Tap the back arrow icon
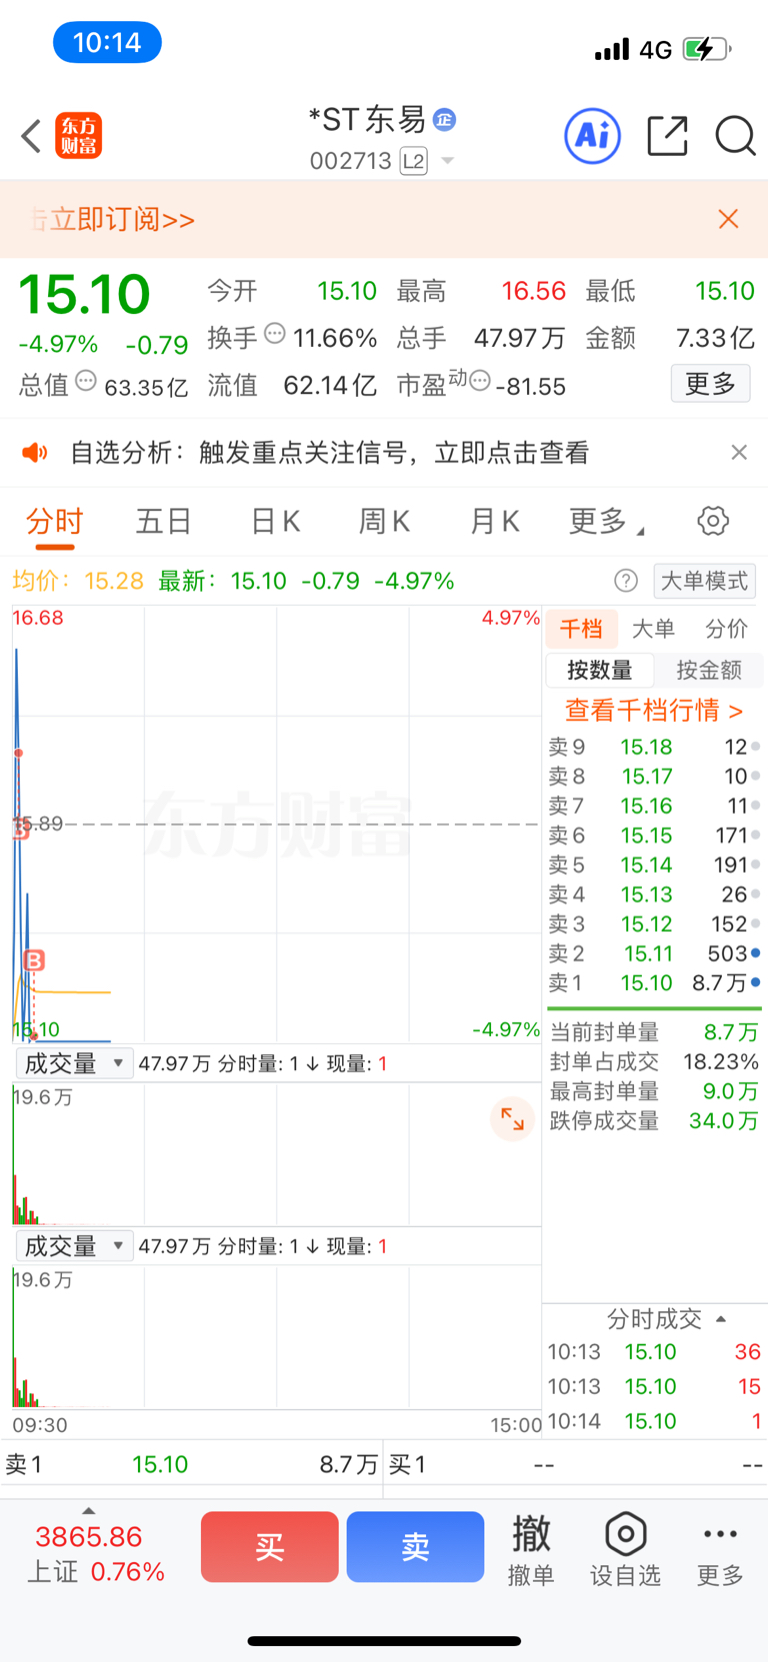Image resolution: width=768 pixels, height=1663 pixels. pos(31,136)
